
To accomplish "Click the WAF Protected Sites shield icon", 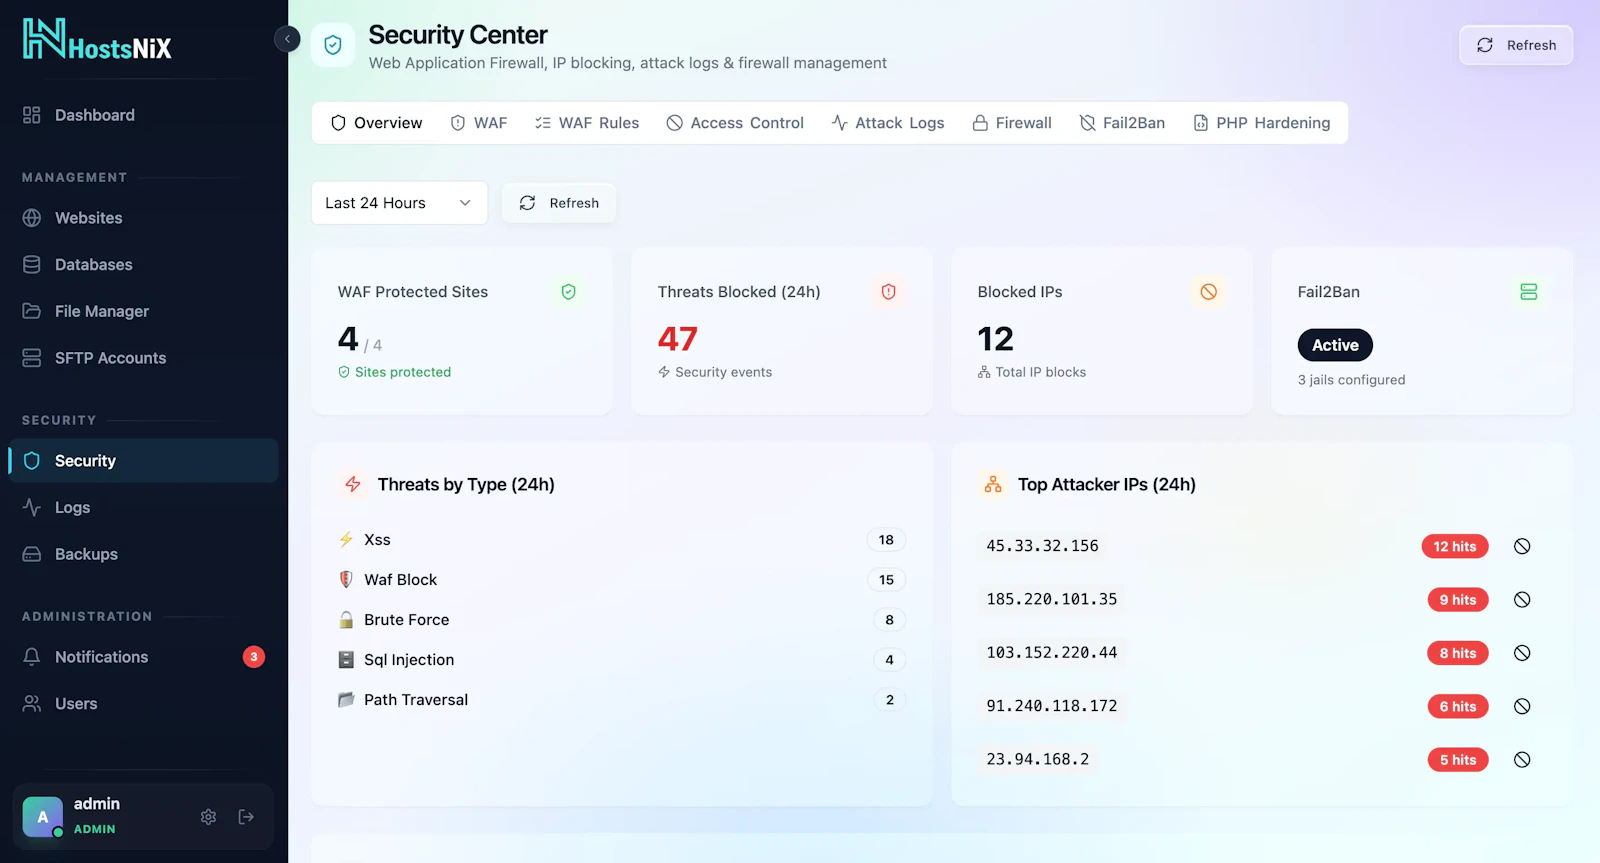I will [x=568, y=292].
